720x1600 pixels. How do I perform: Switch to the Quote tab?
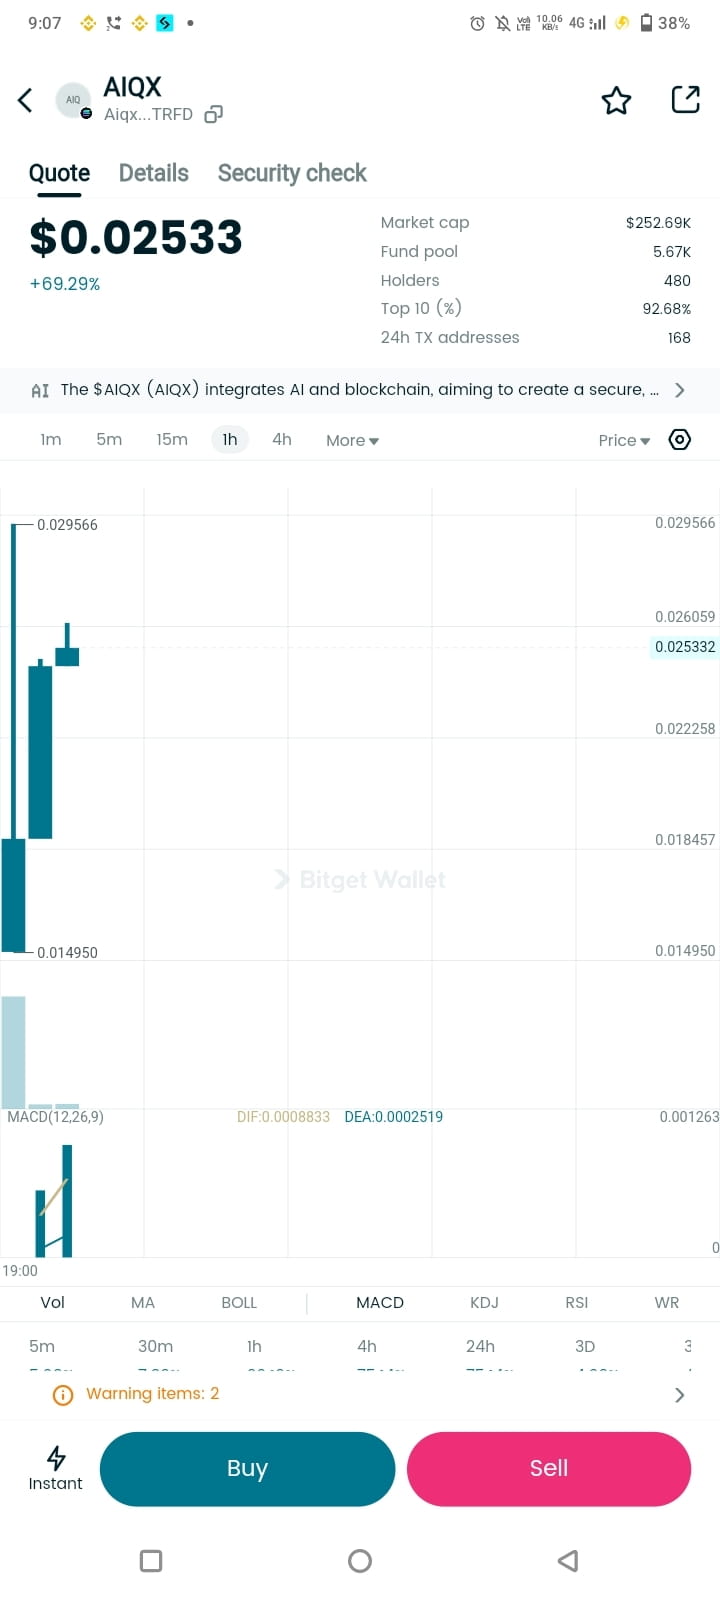pyautogui.click(x=59, y=173)
